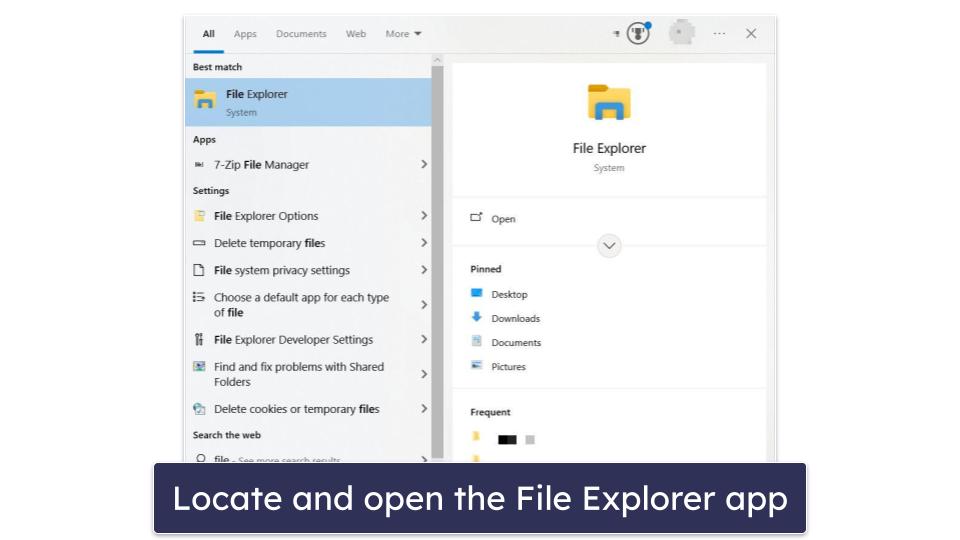Viewport: 960px width, 540px height.
Task: Click the Open action window icon
Action: click(x=476, y=217)
